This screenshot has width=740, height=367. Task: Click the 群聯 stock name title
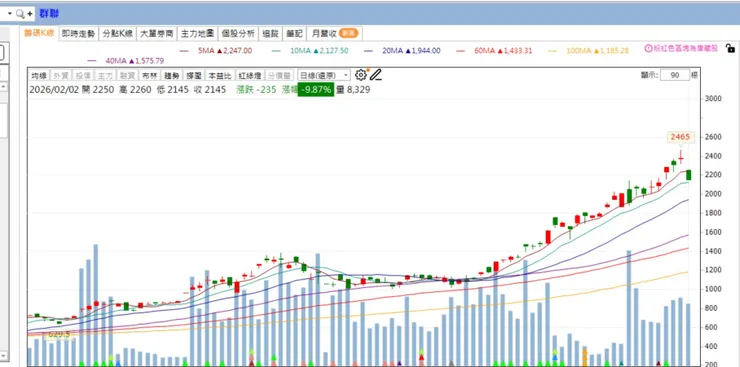point(49,14)
